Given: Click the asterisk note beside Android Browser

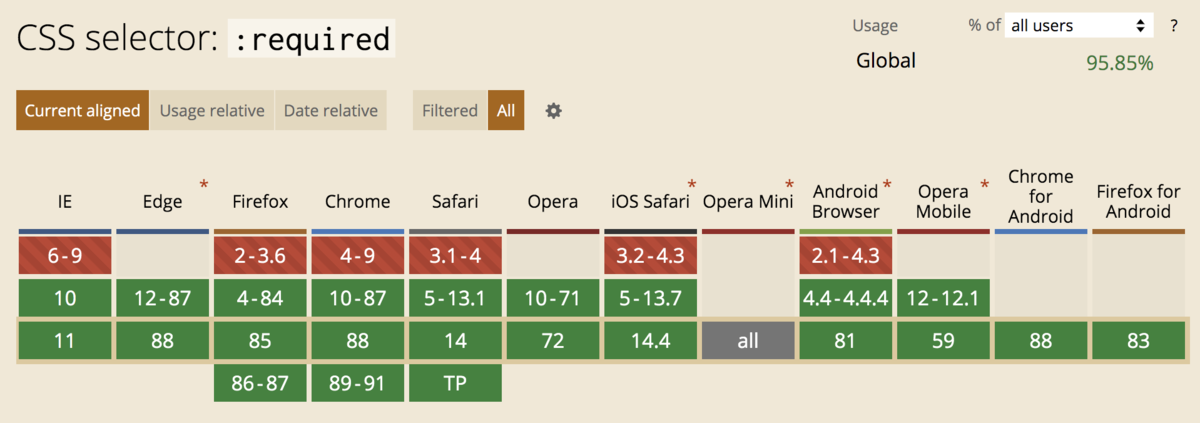Looking at the screenshot, I should pos(886,185).
